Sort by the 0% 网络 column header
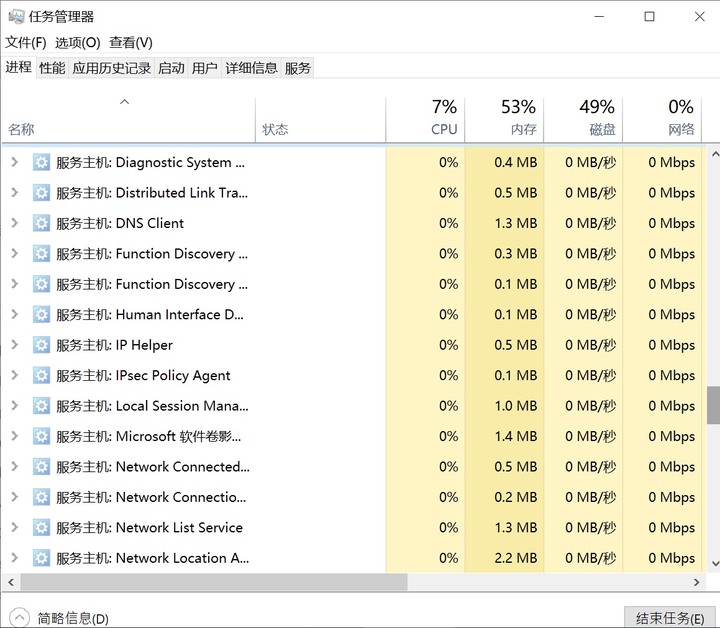 [x=662, y=119]
